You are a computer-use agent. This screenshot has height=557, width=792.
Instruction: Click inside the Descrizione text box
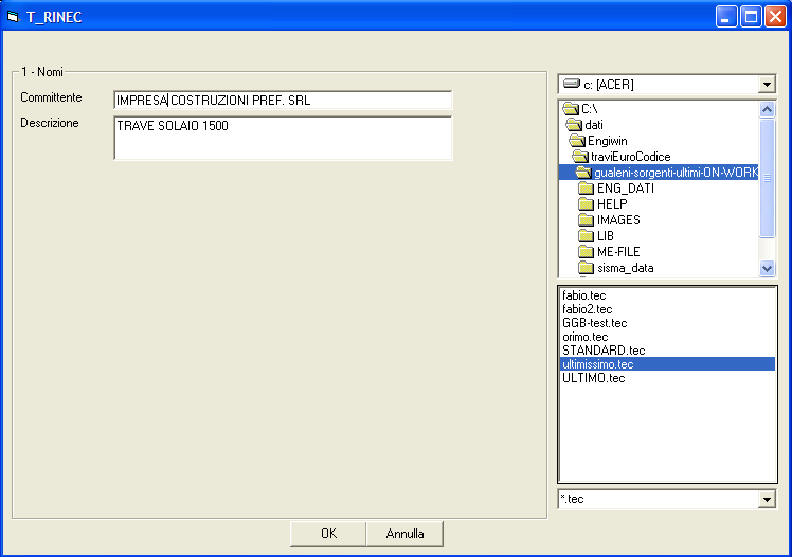click(282, 138)
